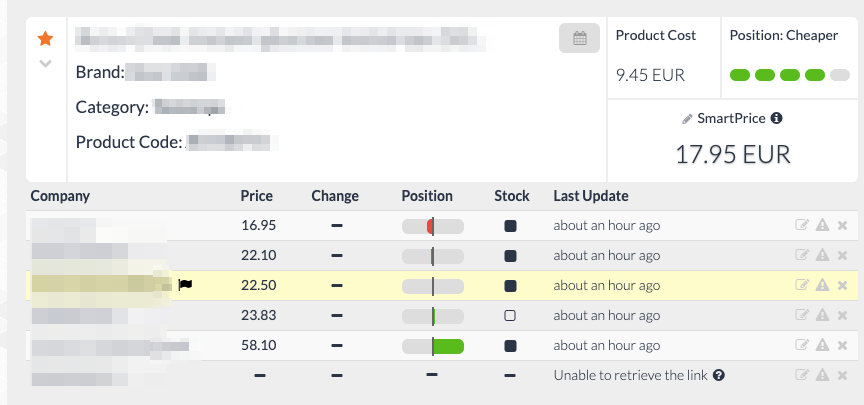Screen dimensions: 864x405
Task: Sort by Last Update column header
Action: 591,196
